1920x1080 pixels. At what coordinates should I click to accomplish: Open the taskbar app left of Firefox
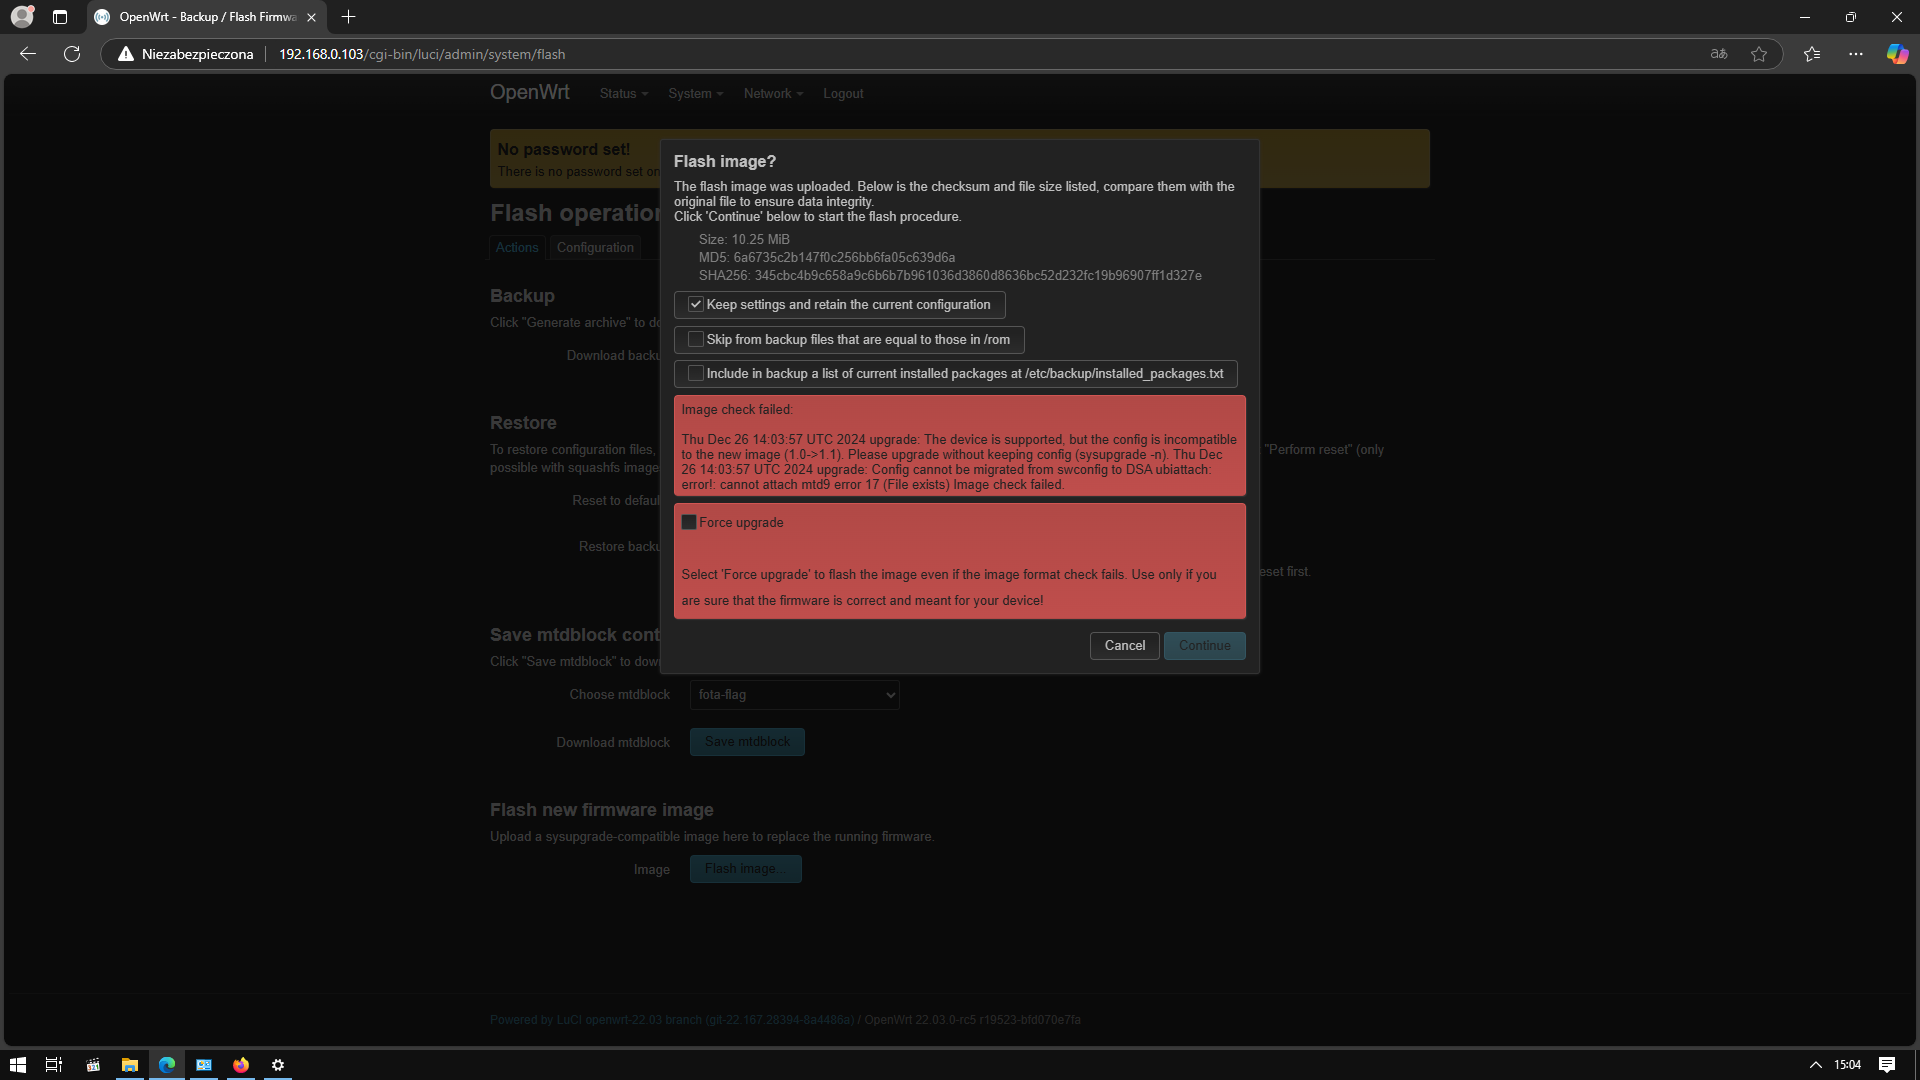click(204, 1065)
